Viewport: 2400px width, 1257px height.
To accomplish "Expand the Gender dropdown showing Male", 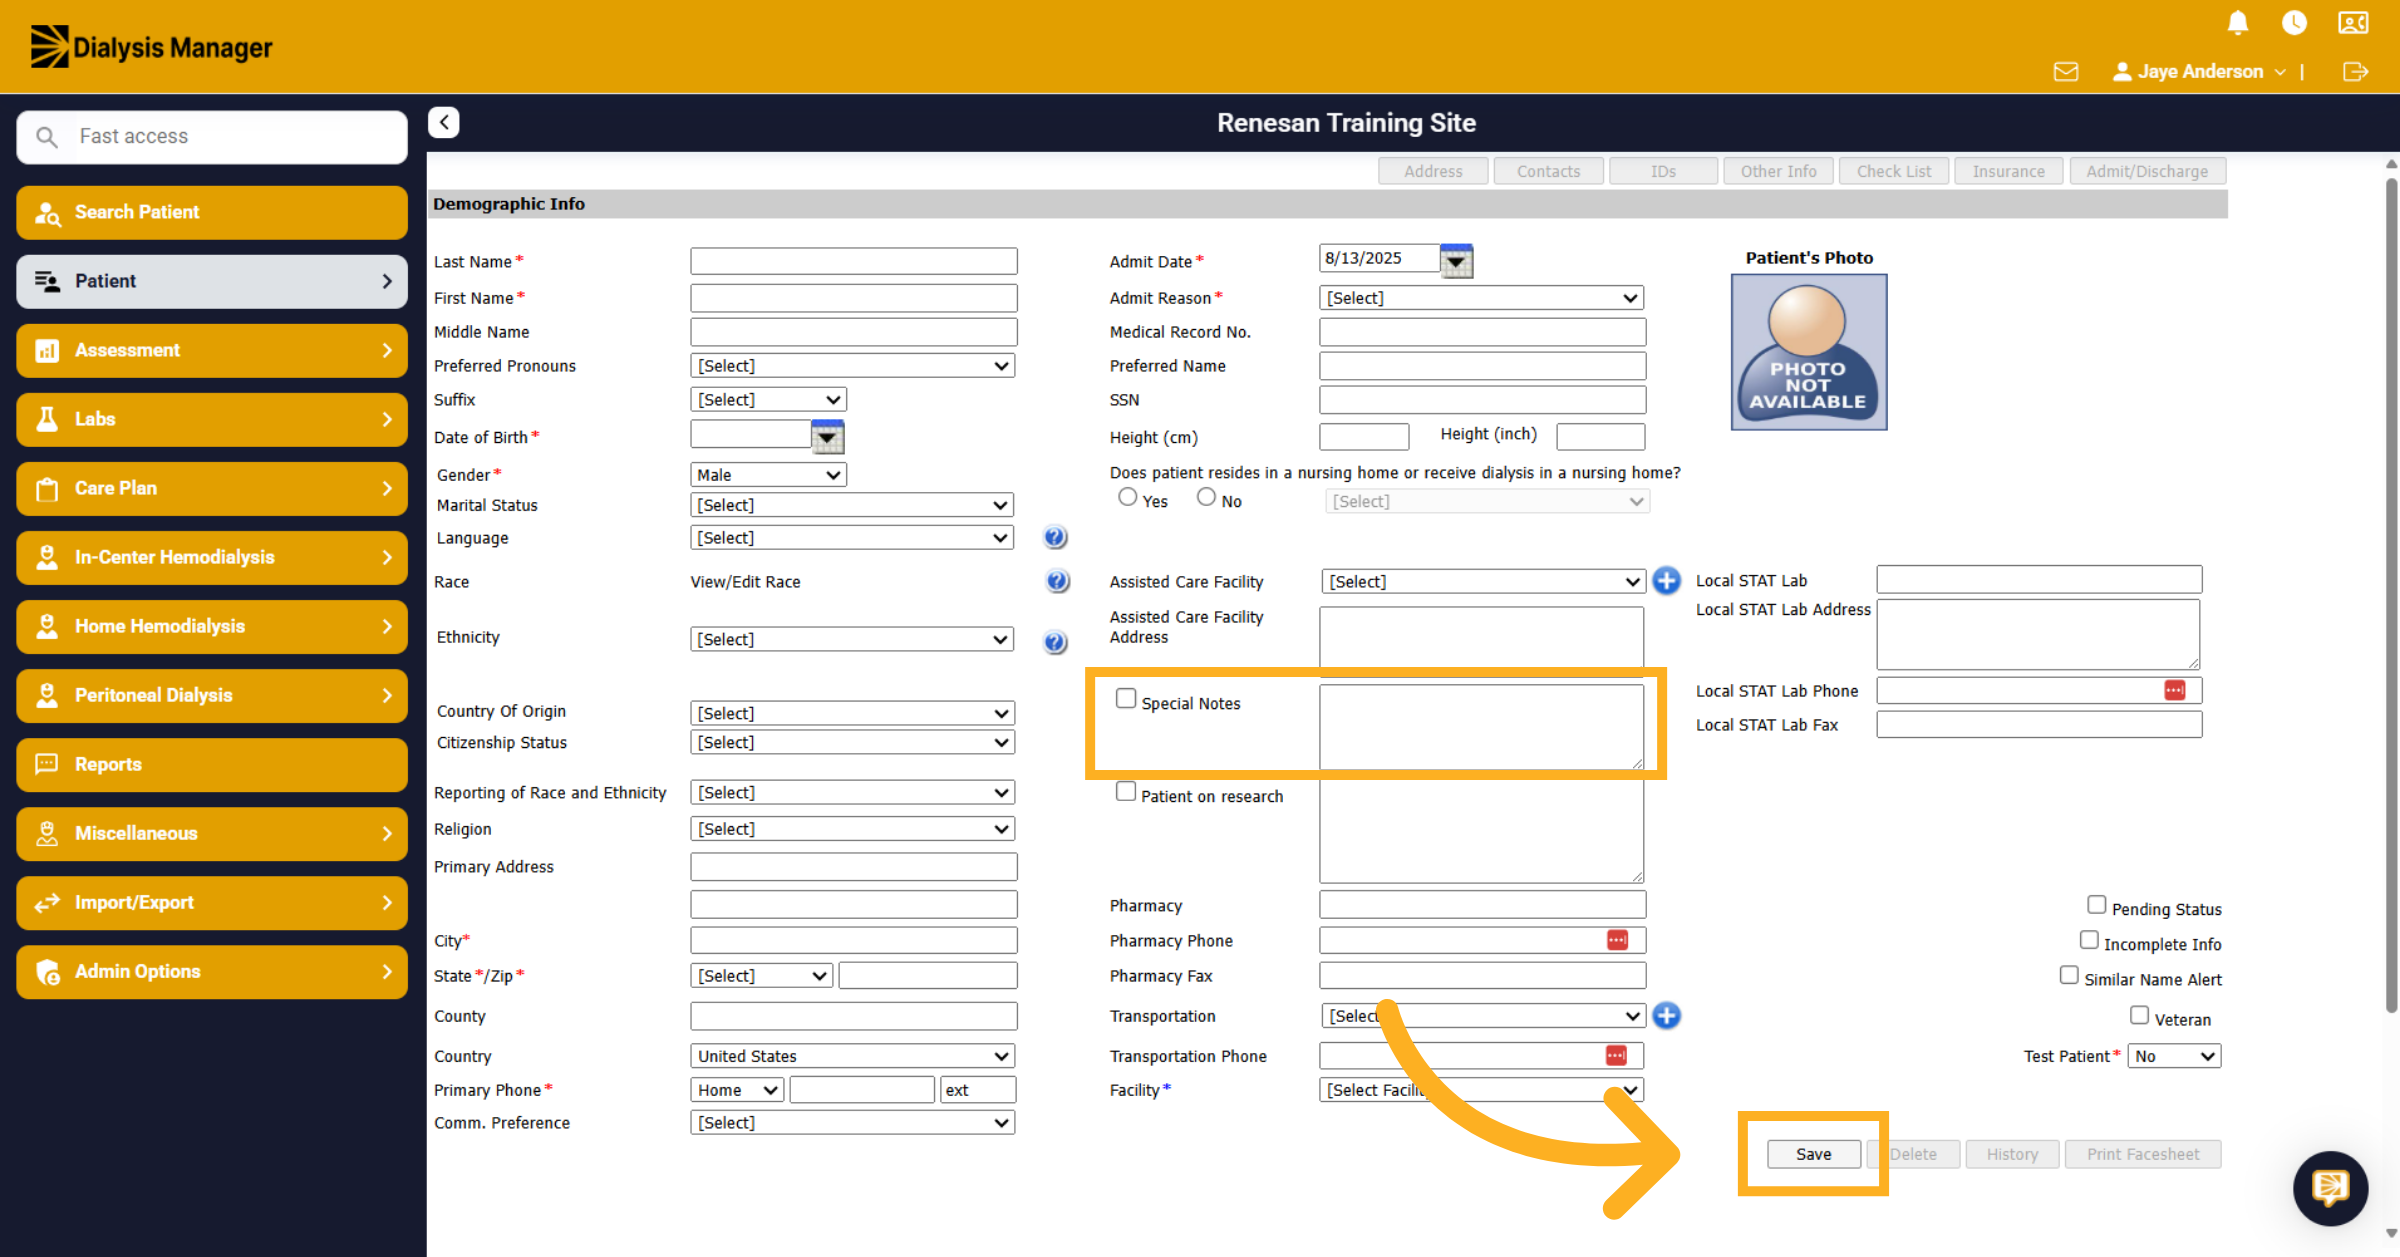I will (768, 475).
